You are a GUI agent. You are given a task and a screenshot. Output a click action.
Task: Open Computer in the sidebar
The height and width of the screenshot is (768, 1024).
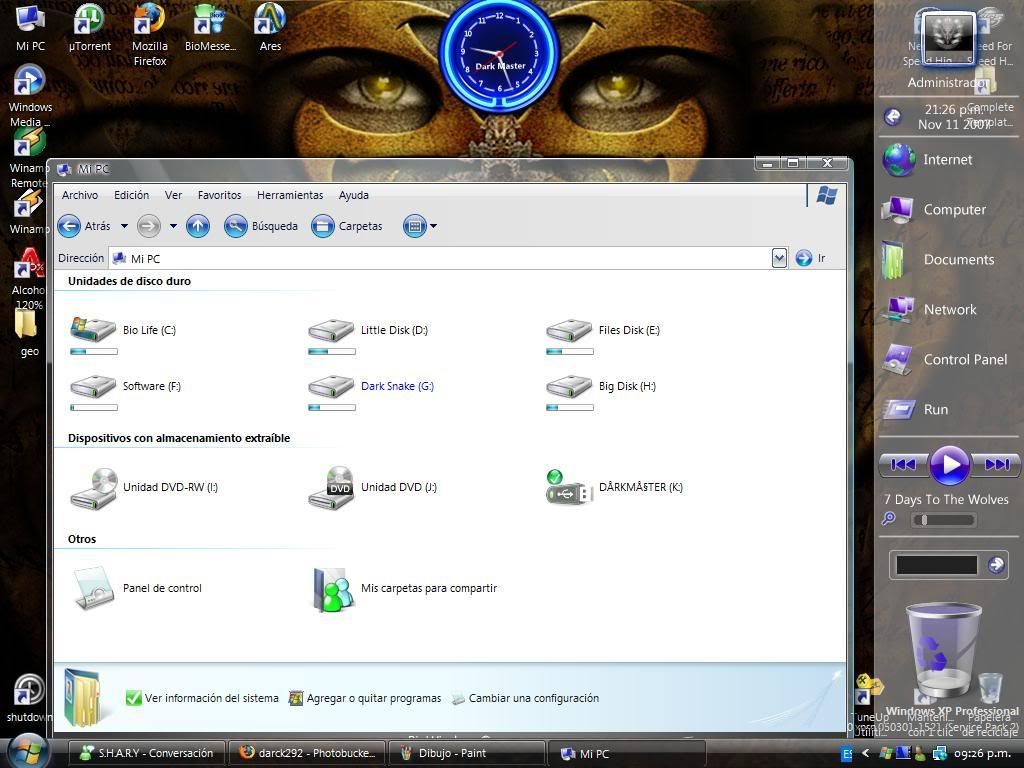point(934,210)
